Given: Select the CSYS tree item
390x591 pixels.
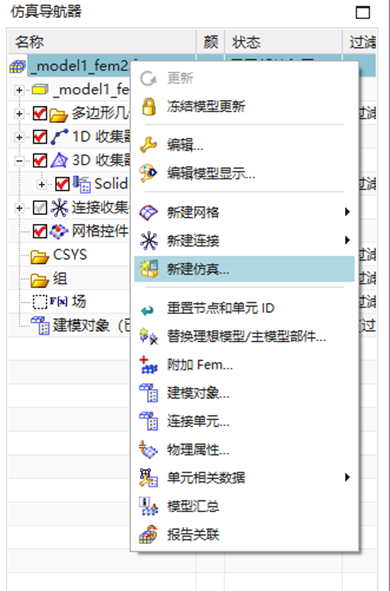Looking at the screenshot, I should click(x=70, y=255).
